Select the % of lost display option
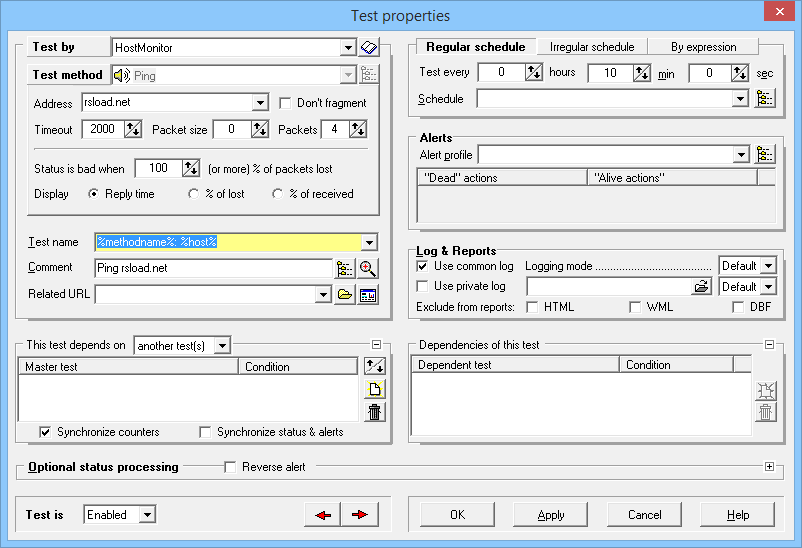This screenshot has width=802, height=548. (x=193, y=194)
